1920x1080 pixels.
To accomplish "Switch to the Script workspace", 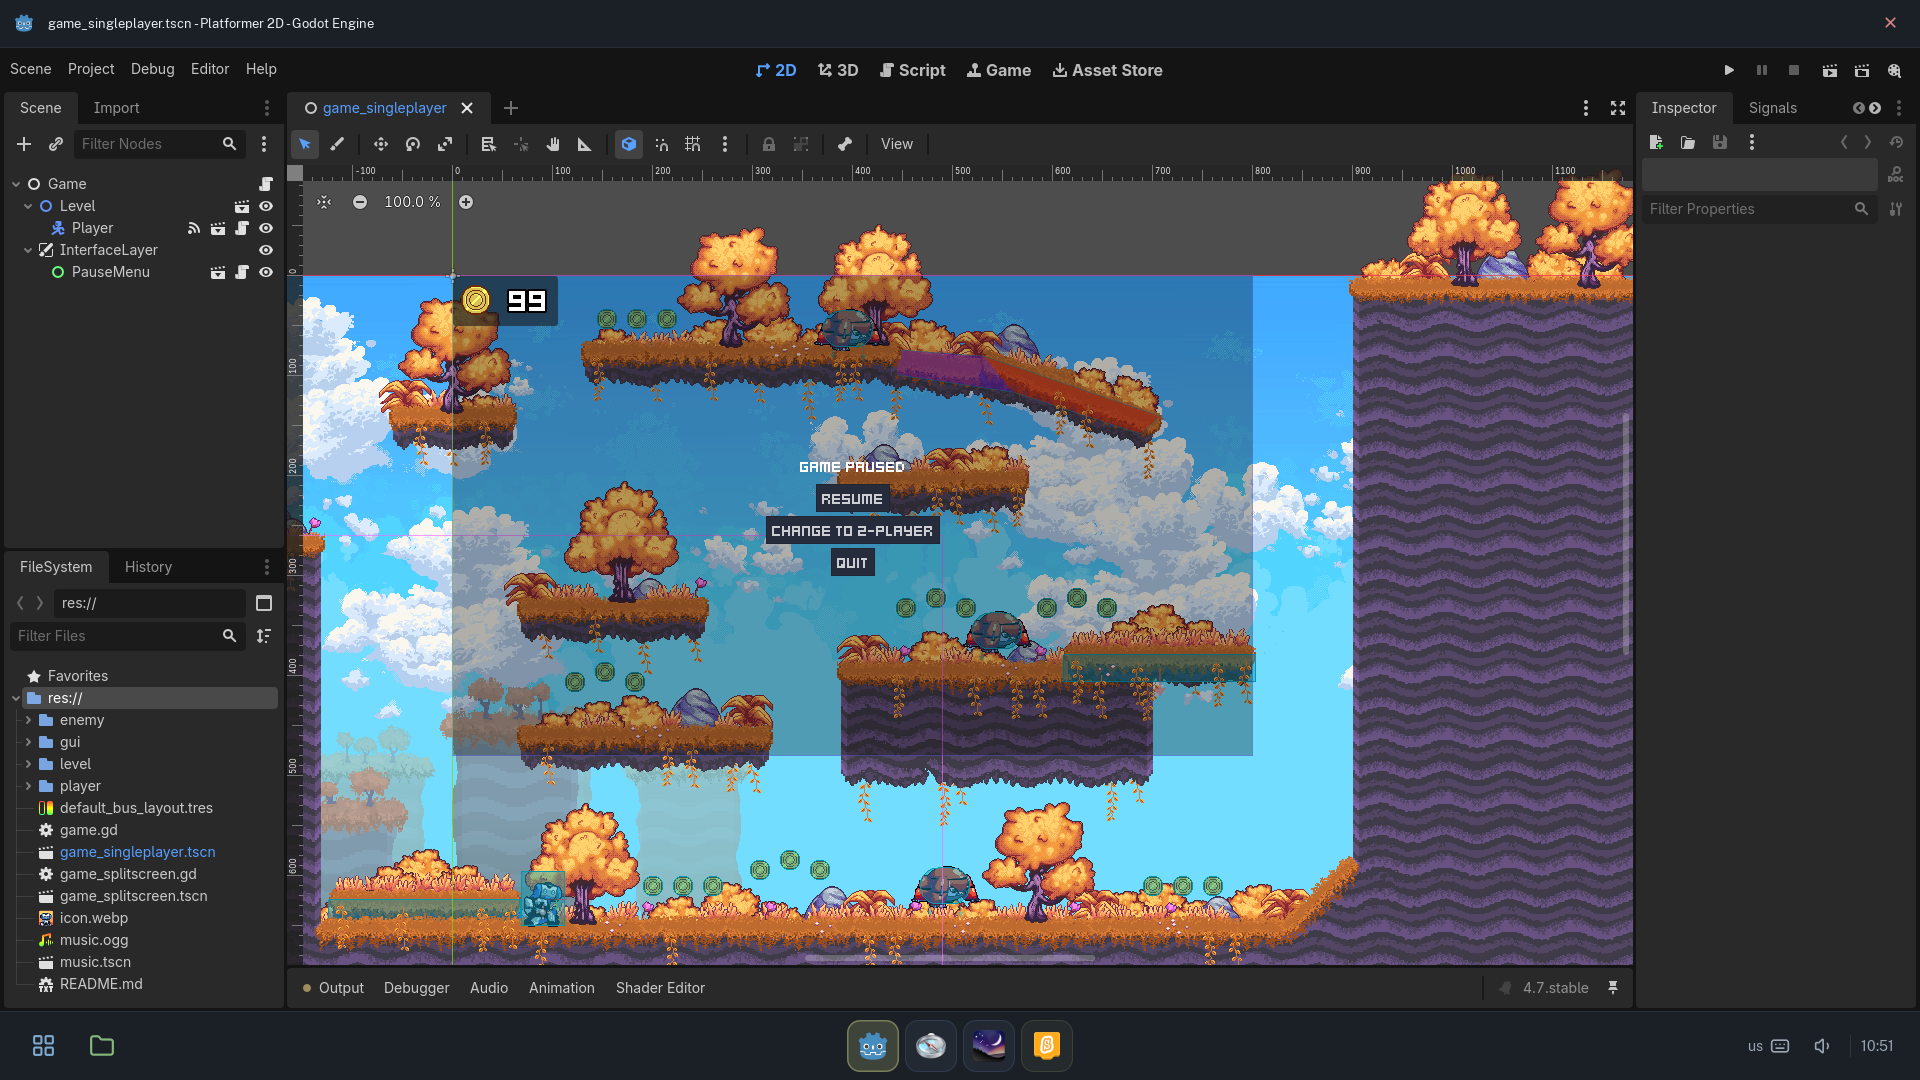I will point(912,70).
